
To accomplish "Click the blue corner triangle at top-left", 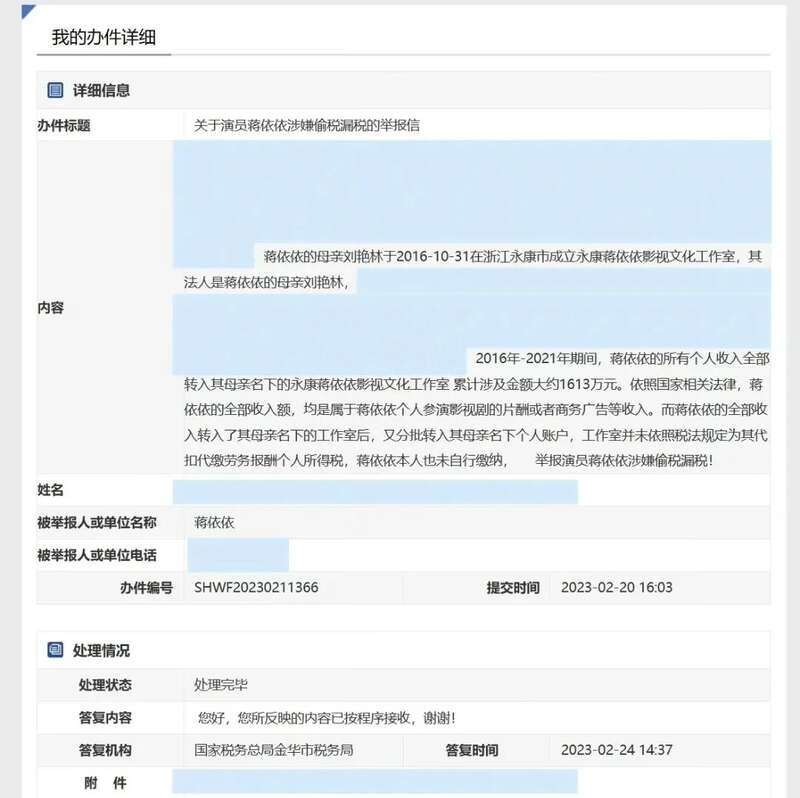I will click(x=29, y=12).
